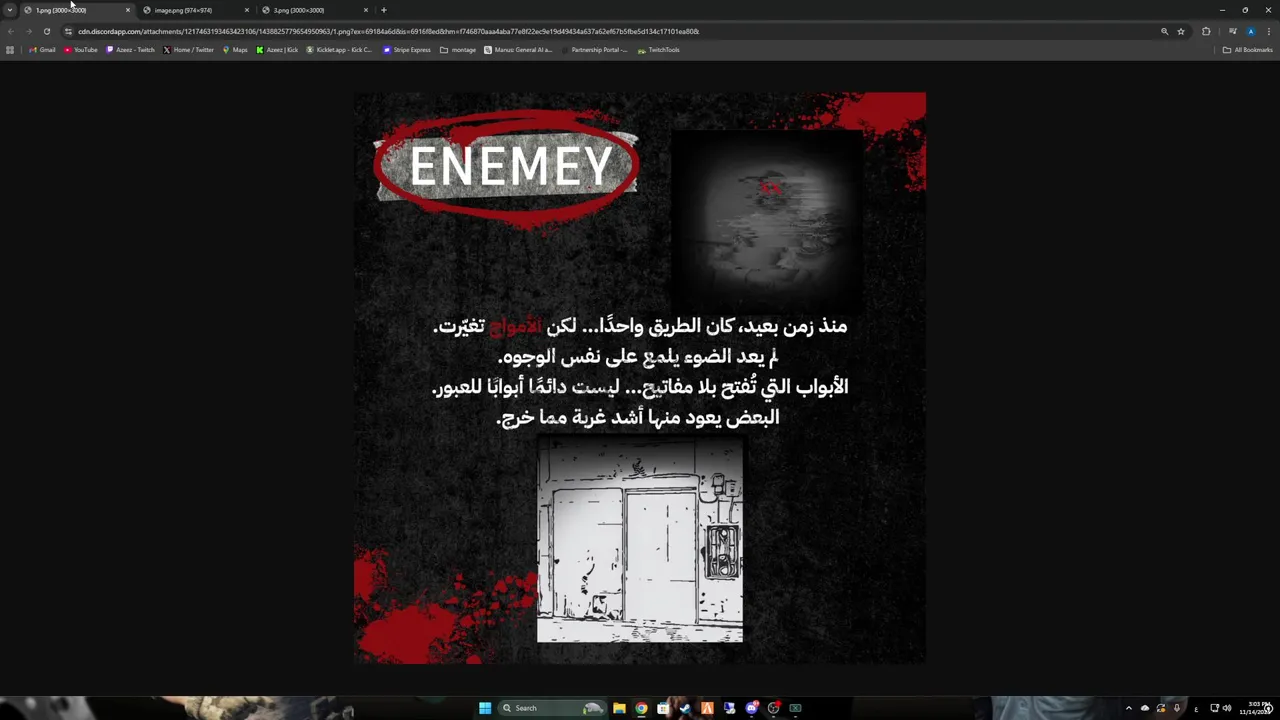Screen dimensions: 1280x720
Task: Open the Home / Twitter bookmark
Action: 189,50
